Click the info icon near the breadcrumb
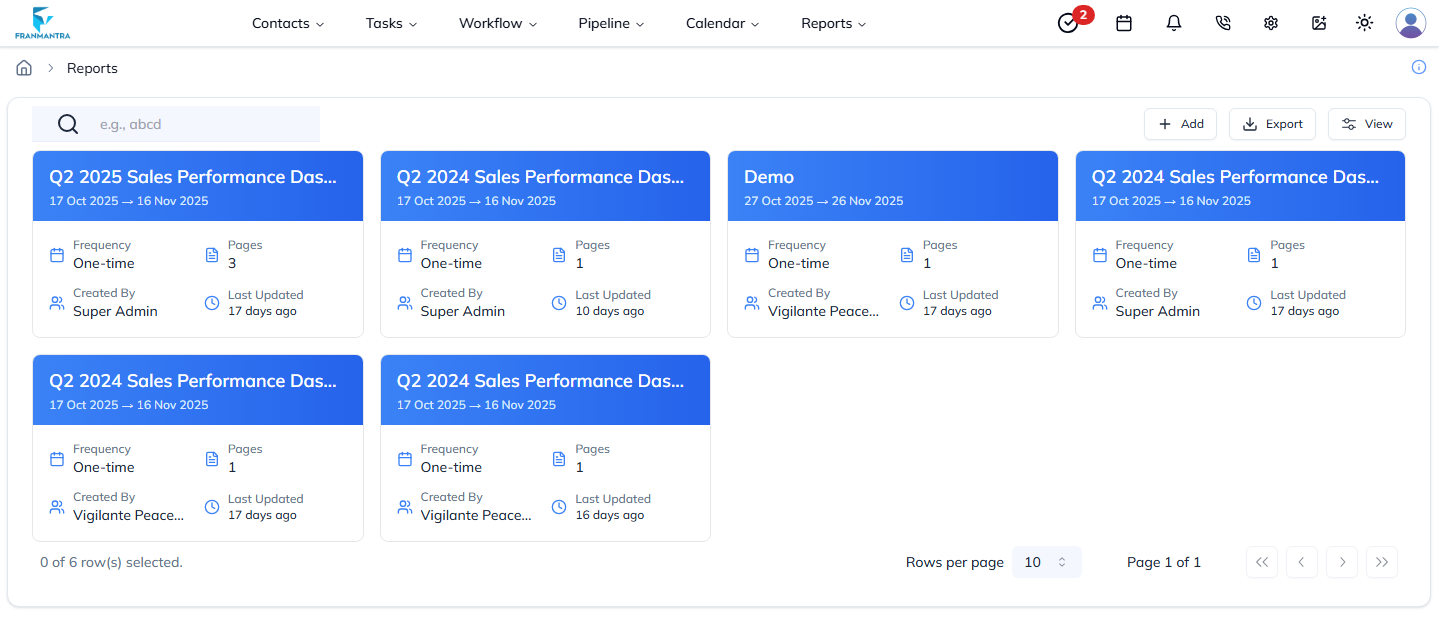The image size is (1439, 620). (1418, 67)
